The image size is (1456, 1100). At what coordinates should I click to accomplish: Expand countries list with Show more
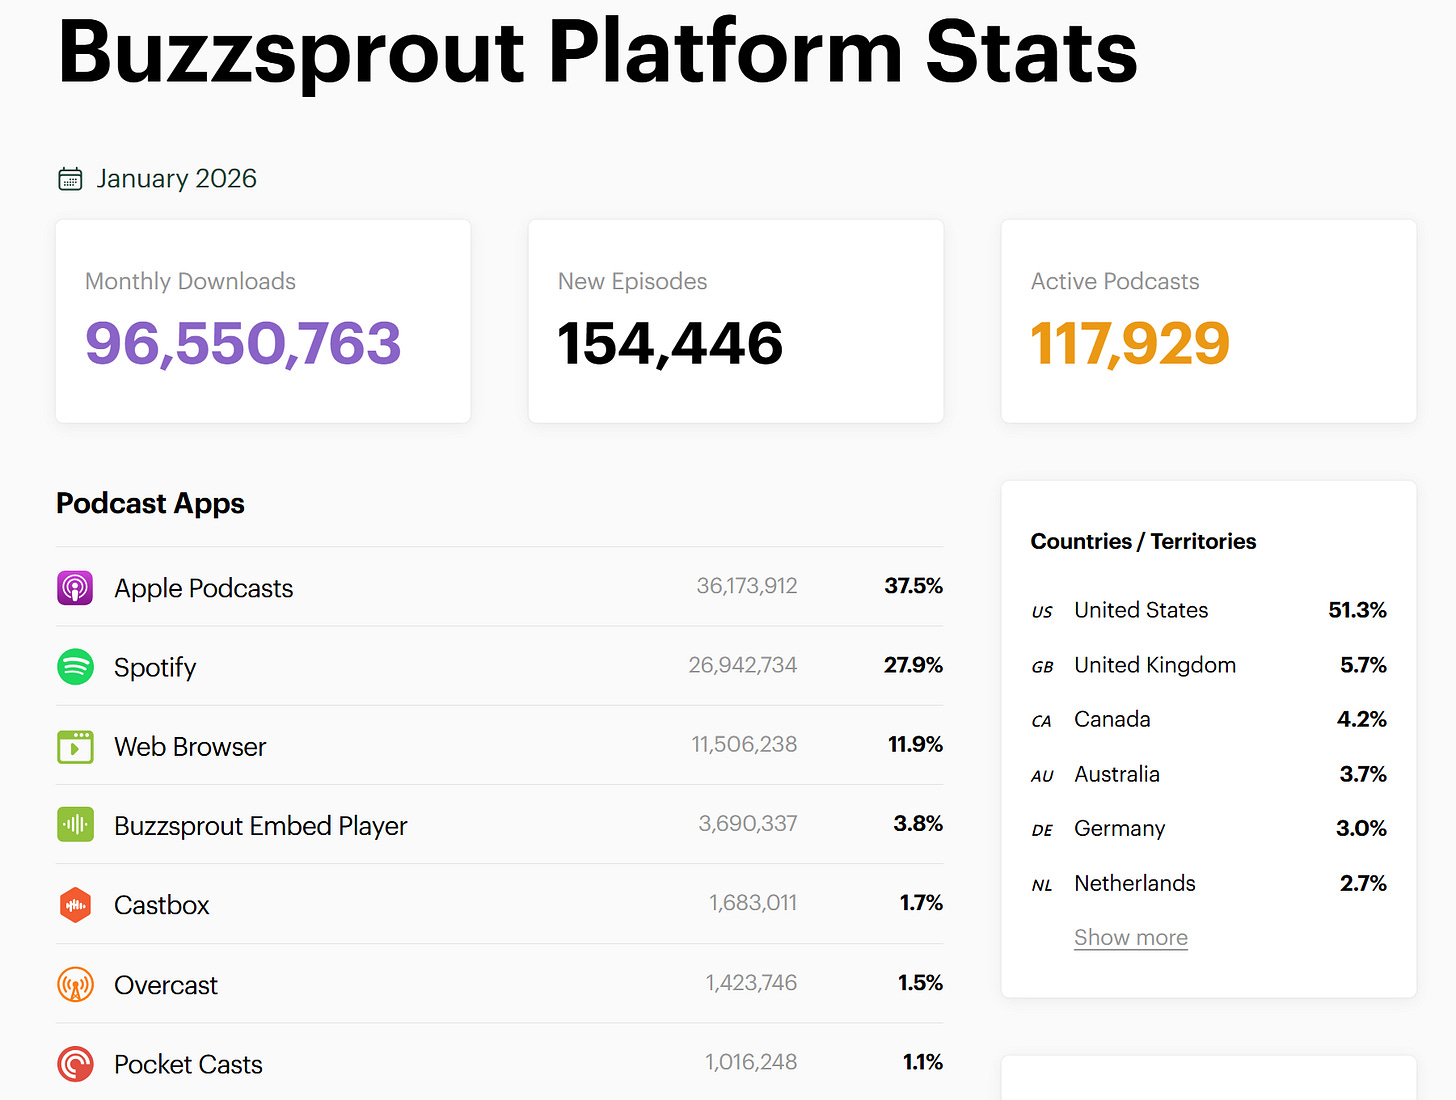point(1131,938)
